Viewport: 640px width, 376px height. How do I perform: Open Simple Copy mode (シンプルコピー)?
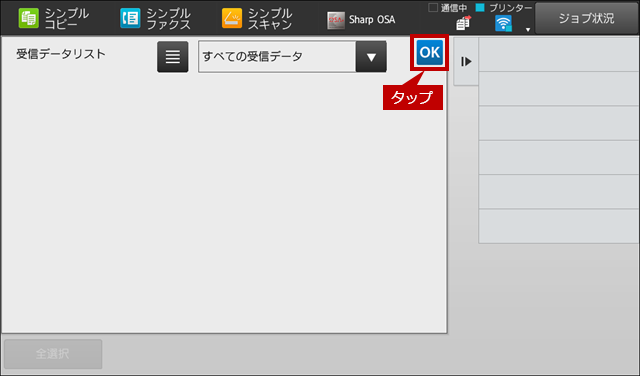point(53,18)
